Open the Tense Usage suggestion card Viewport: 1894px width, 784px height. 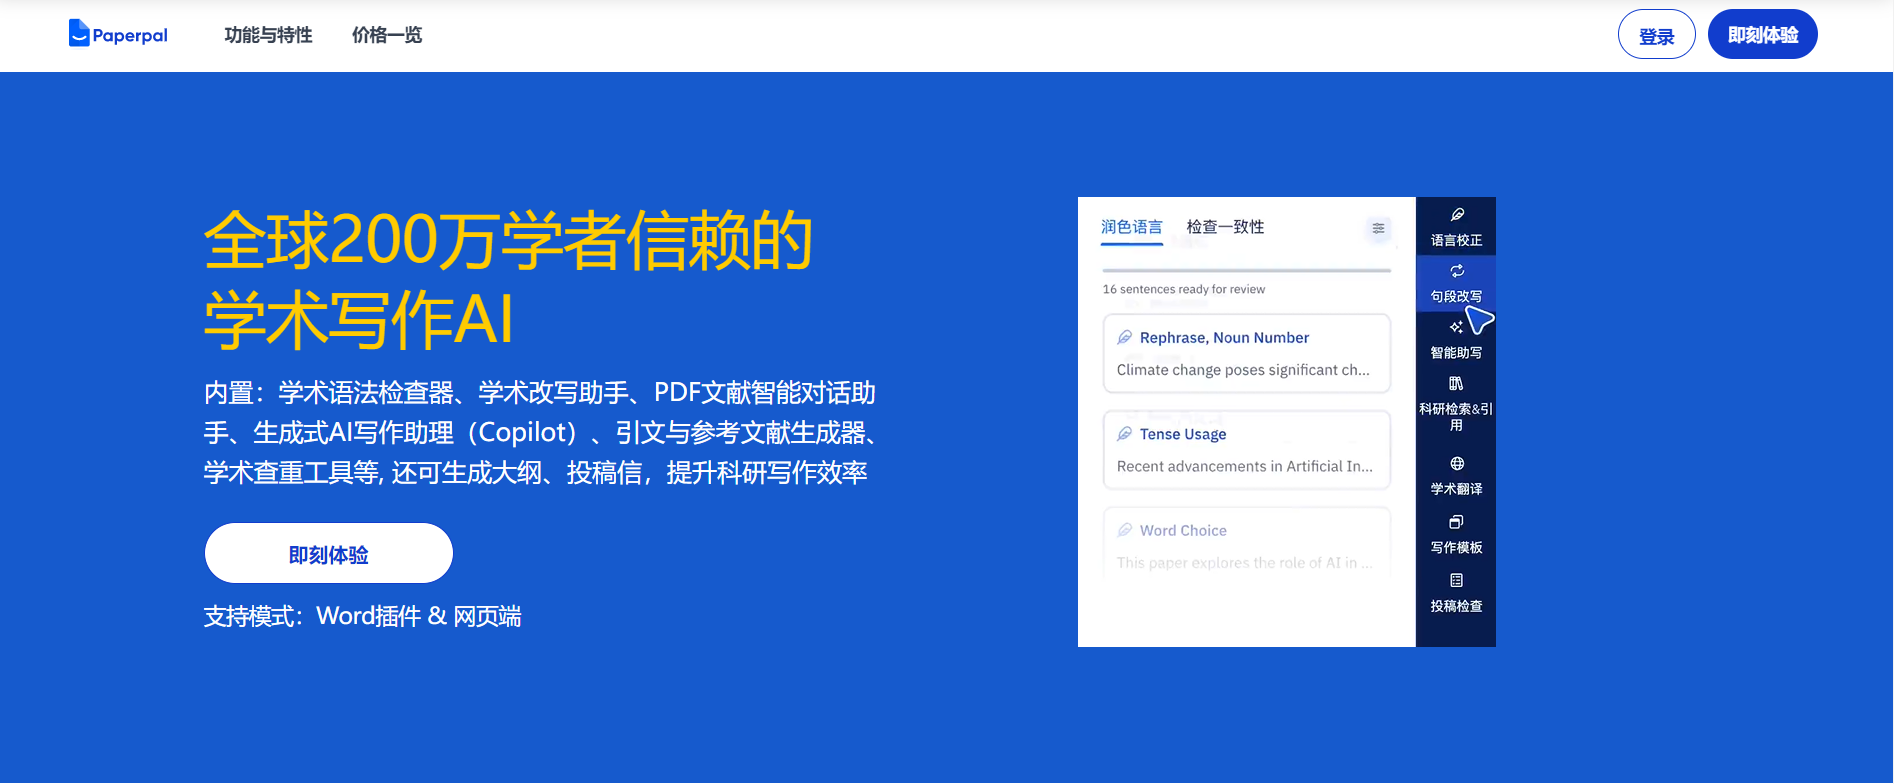(1246, 450)
